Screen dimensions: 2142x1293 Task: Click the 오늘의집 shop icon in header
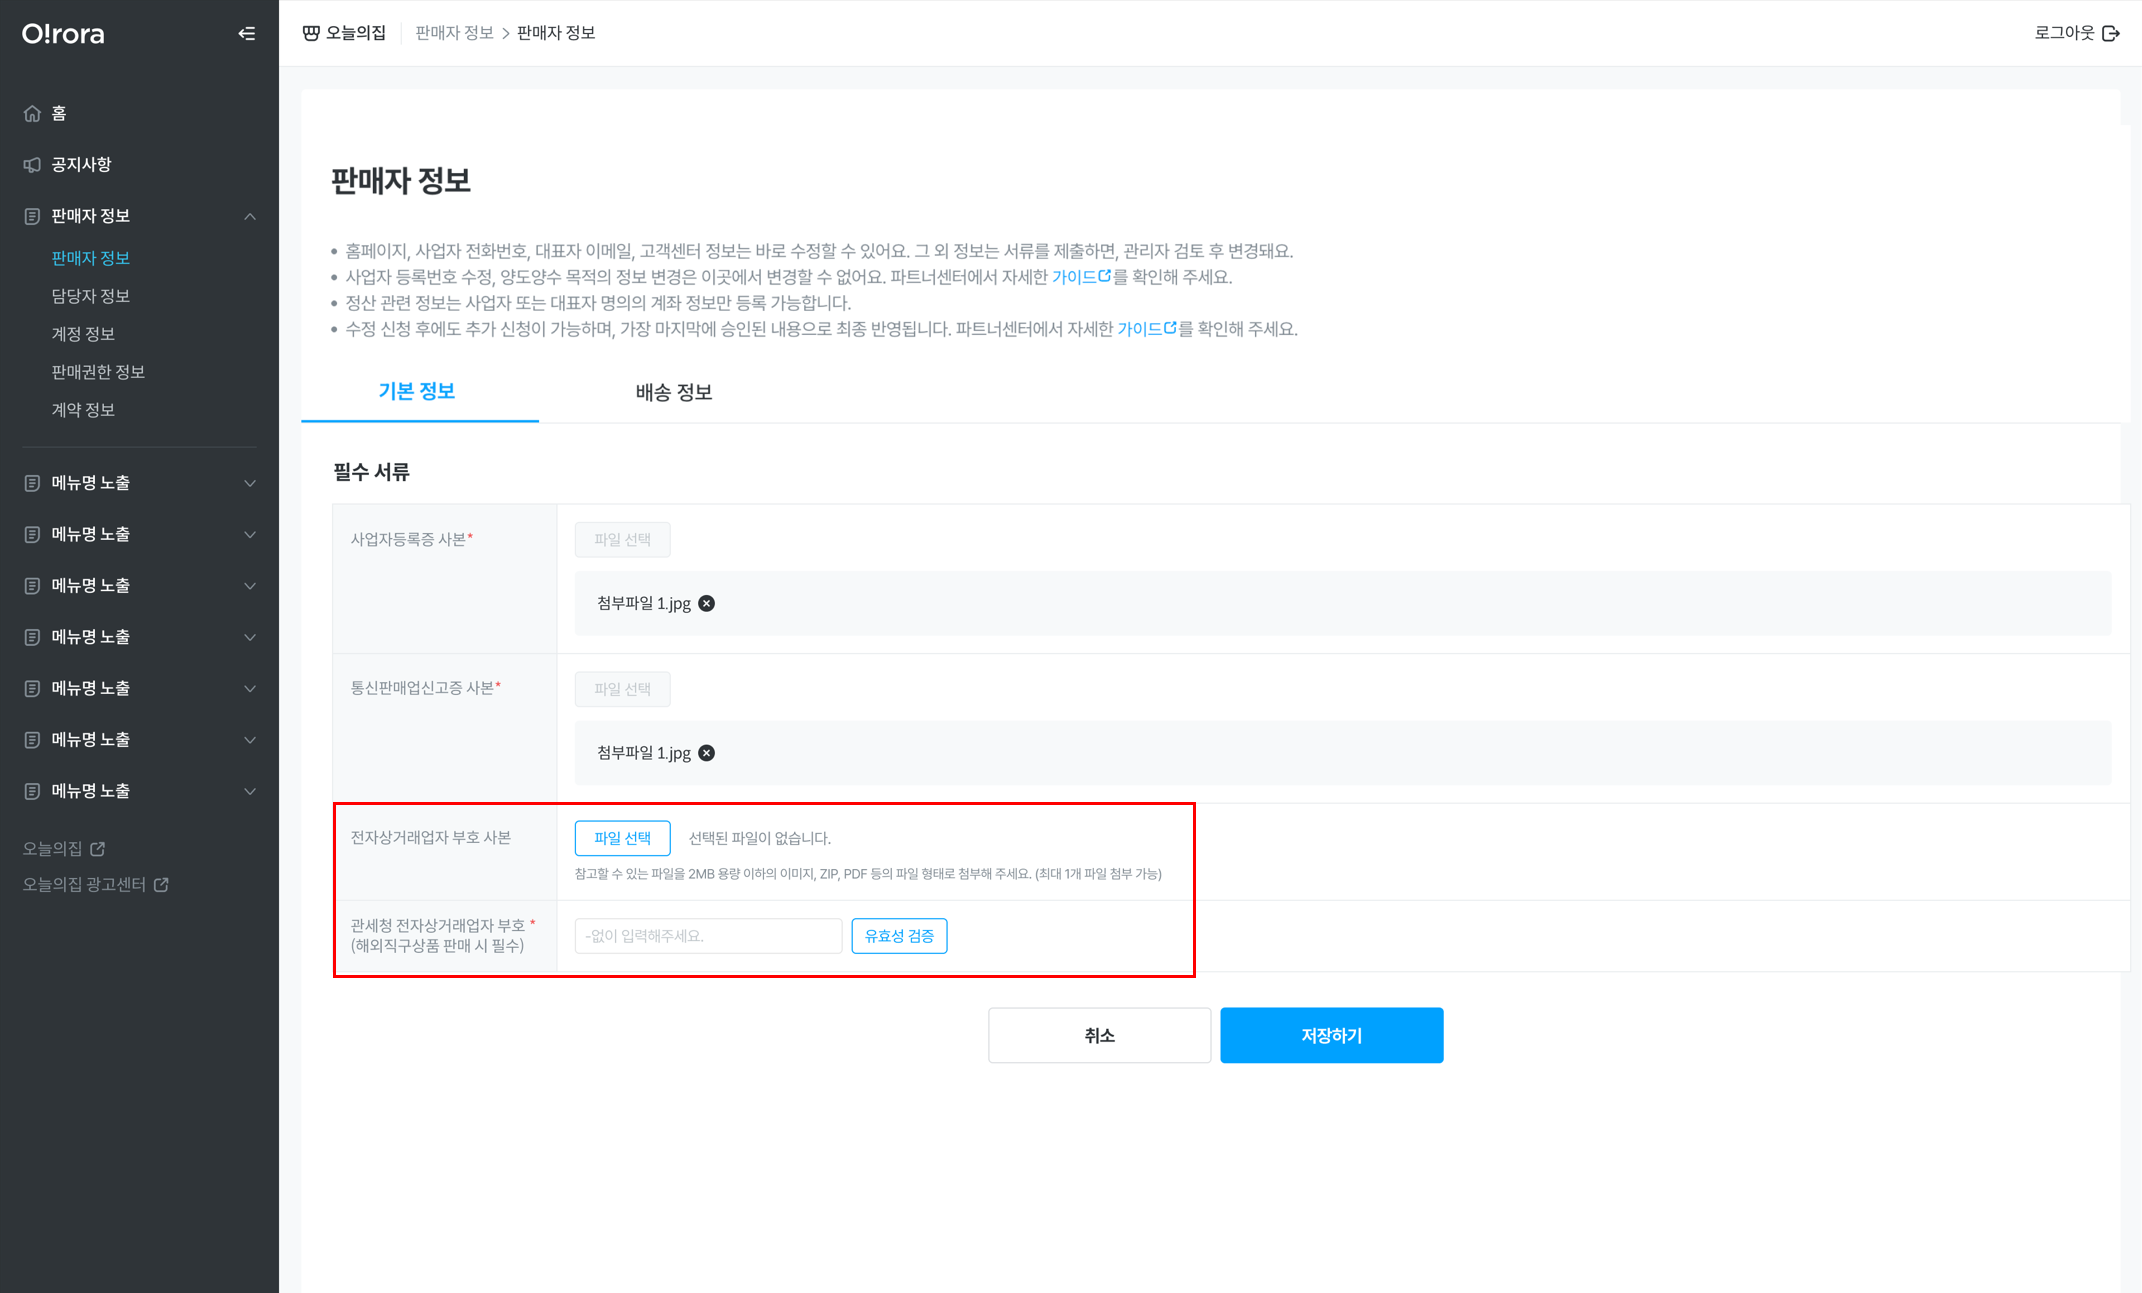(x=311, y=33)
